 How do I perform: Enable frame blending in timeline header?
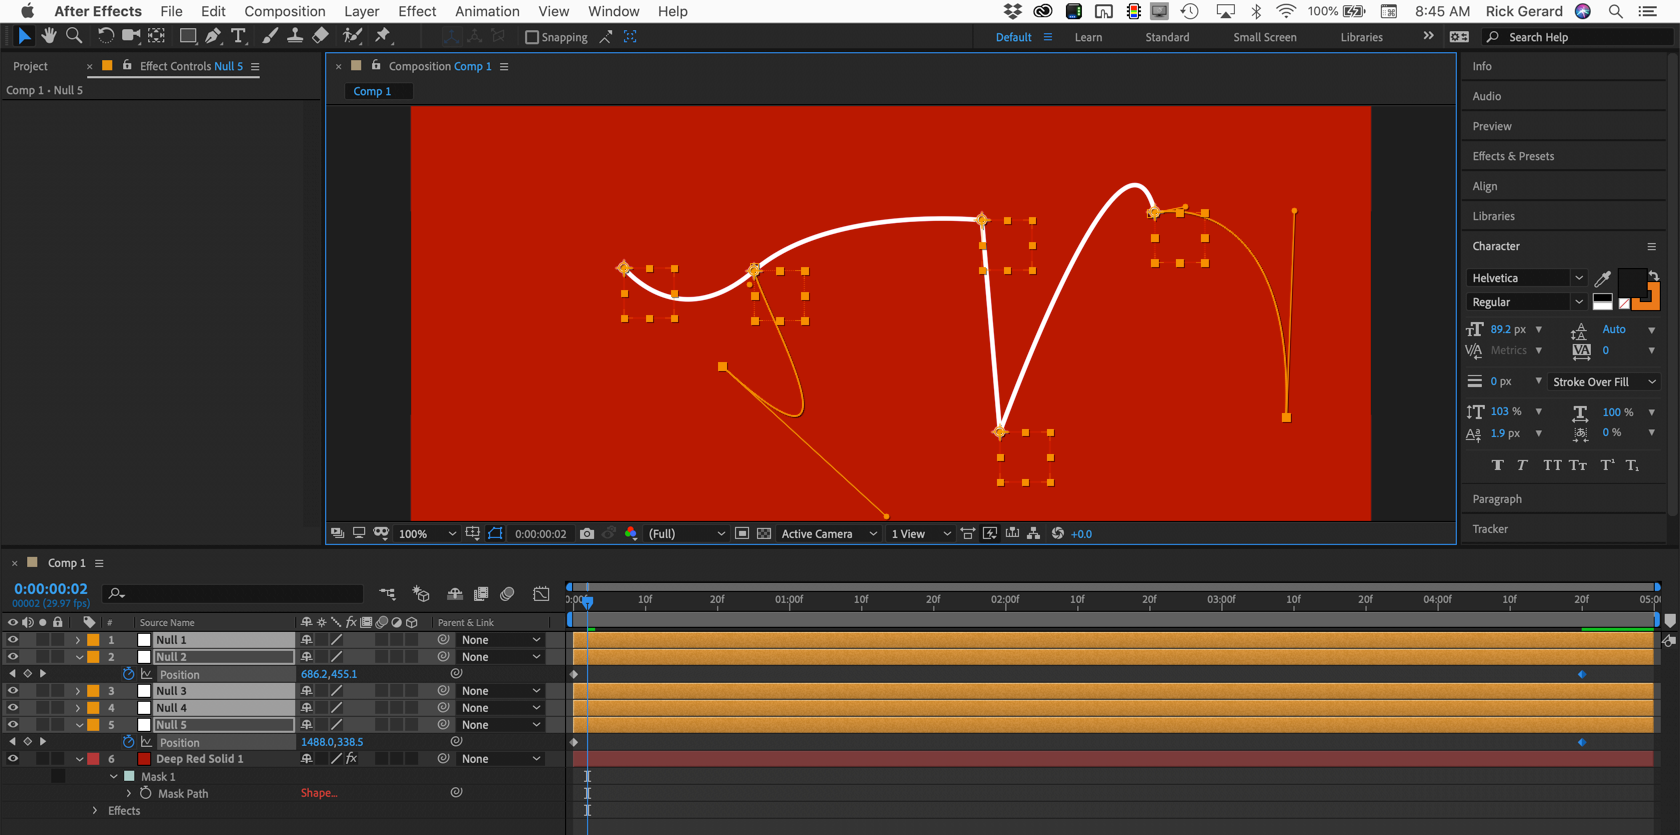point(481,594)
